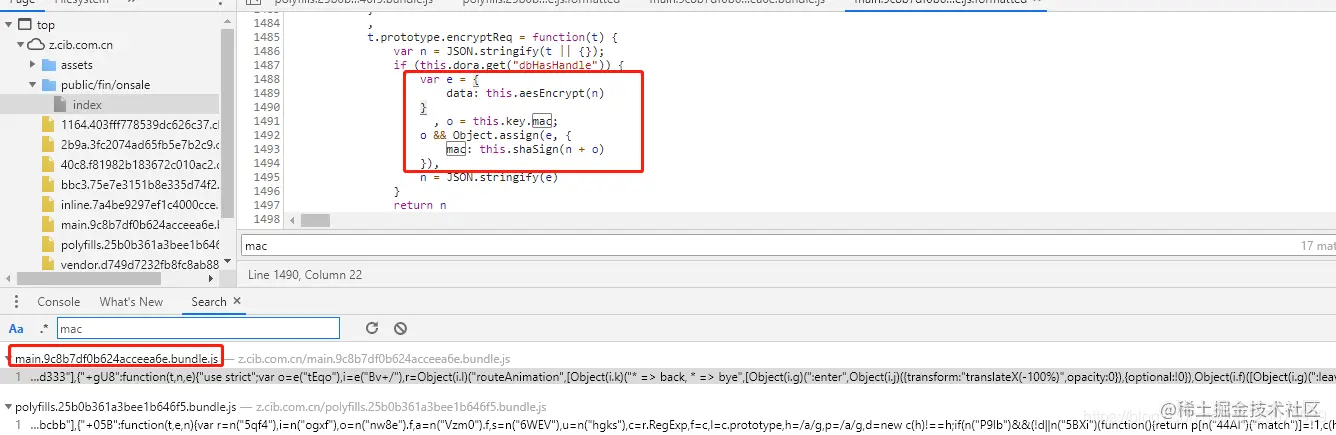The width and height of the screenshot is (1336, 435).
Task: Switch to the What's New tab
Action: (x=131, y=302)
